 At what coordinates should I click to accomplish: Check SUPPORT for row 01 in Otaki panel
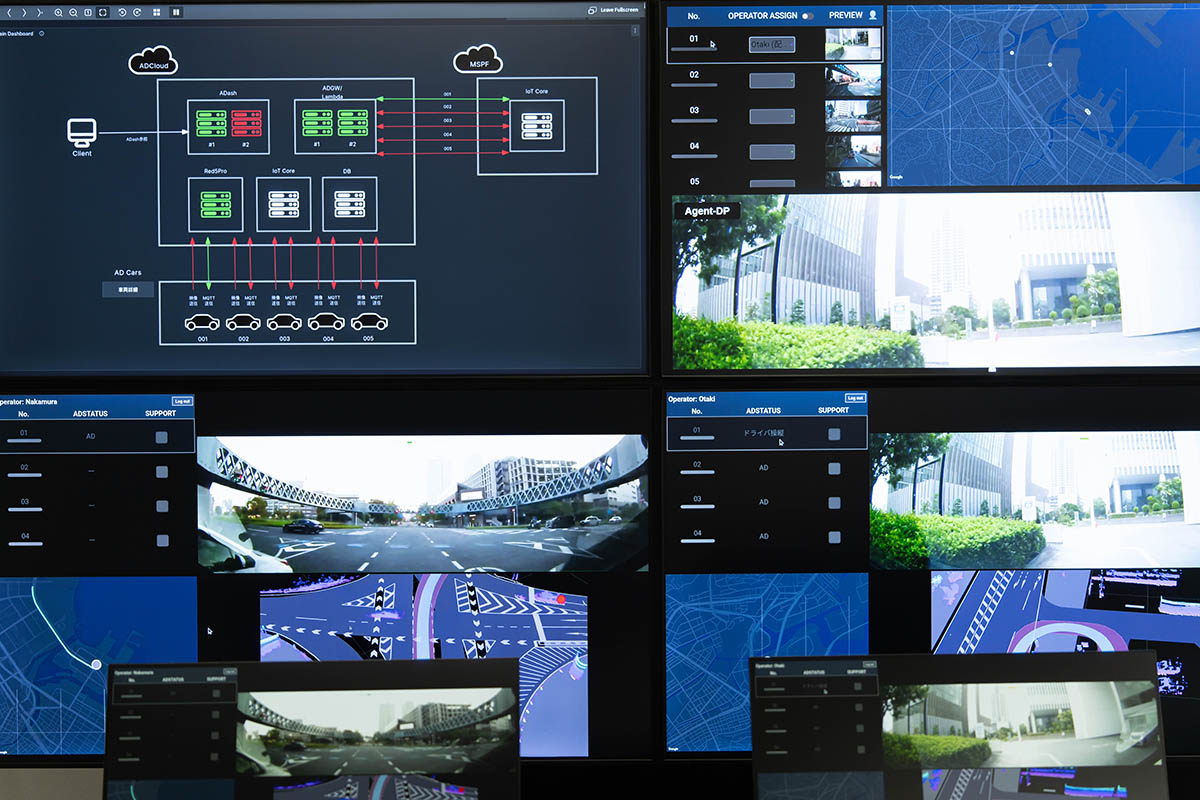click(x=834, y=434)
